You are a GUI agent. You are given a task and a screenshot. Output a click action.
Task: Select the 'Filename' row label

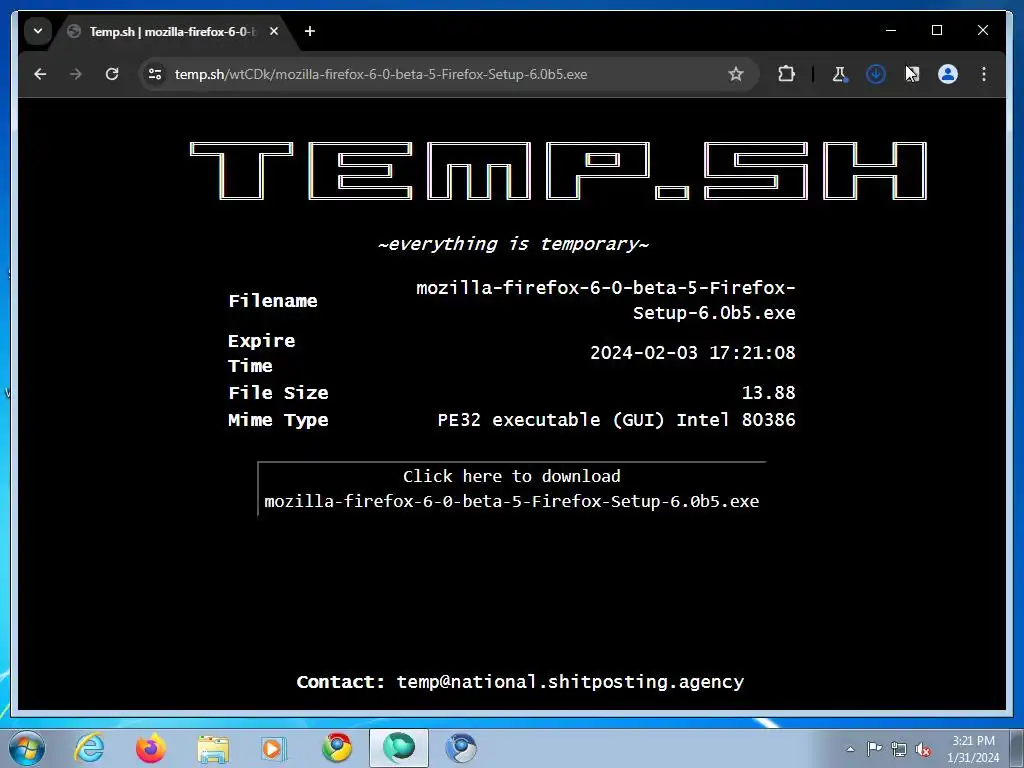[273, 300]
